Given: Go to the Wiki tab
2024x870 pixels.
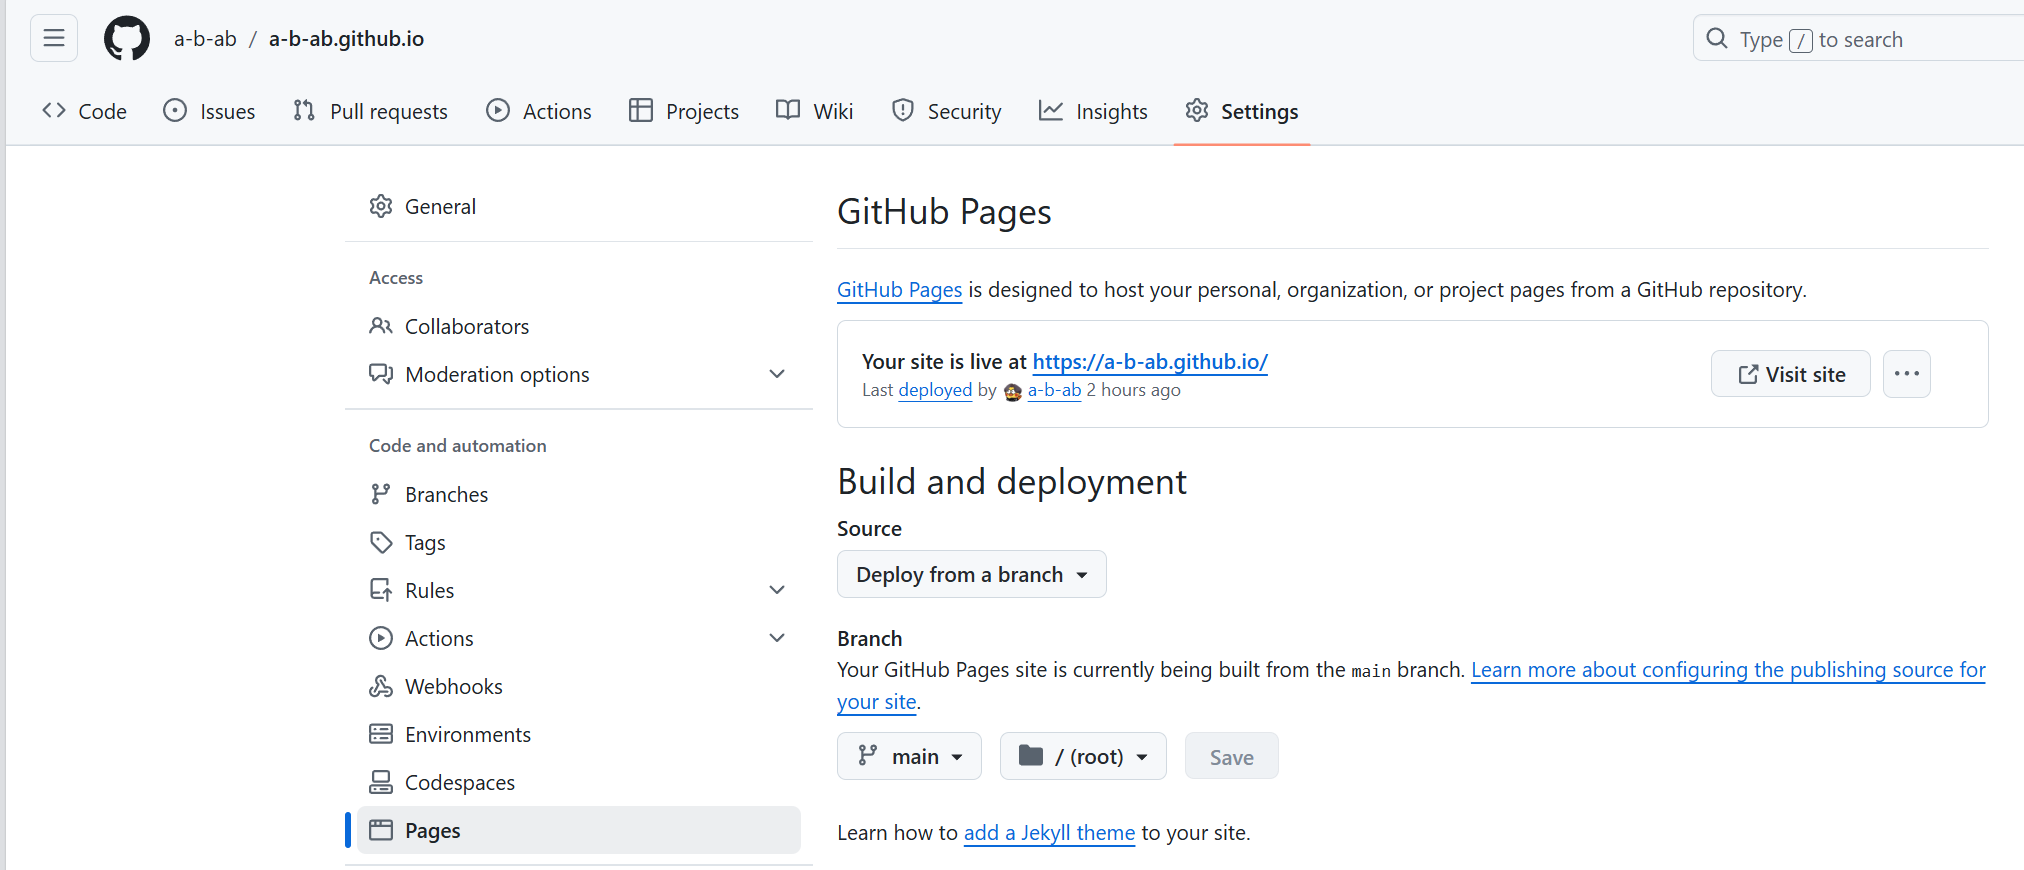Looking at the screenshot, I should 815,111.
